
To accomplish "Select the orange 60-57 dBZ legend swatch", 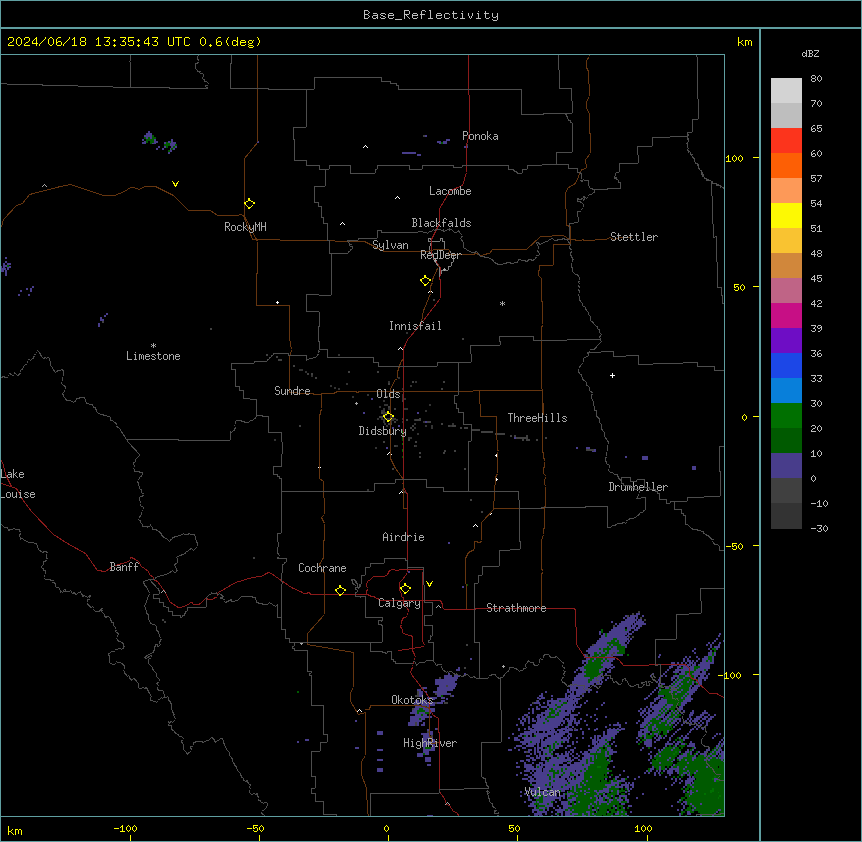I will [x=786, y=165].
